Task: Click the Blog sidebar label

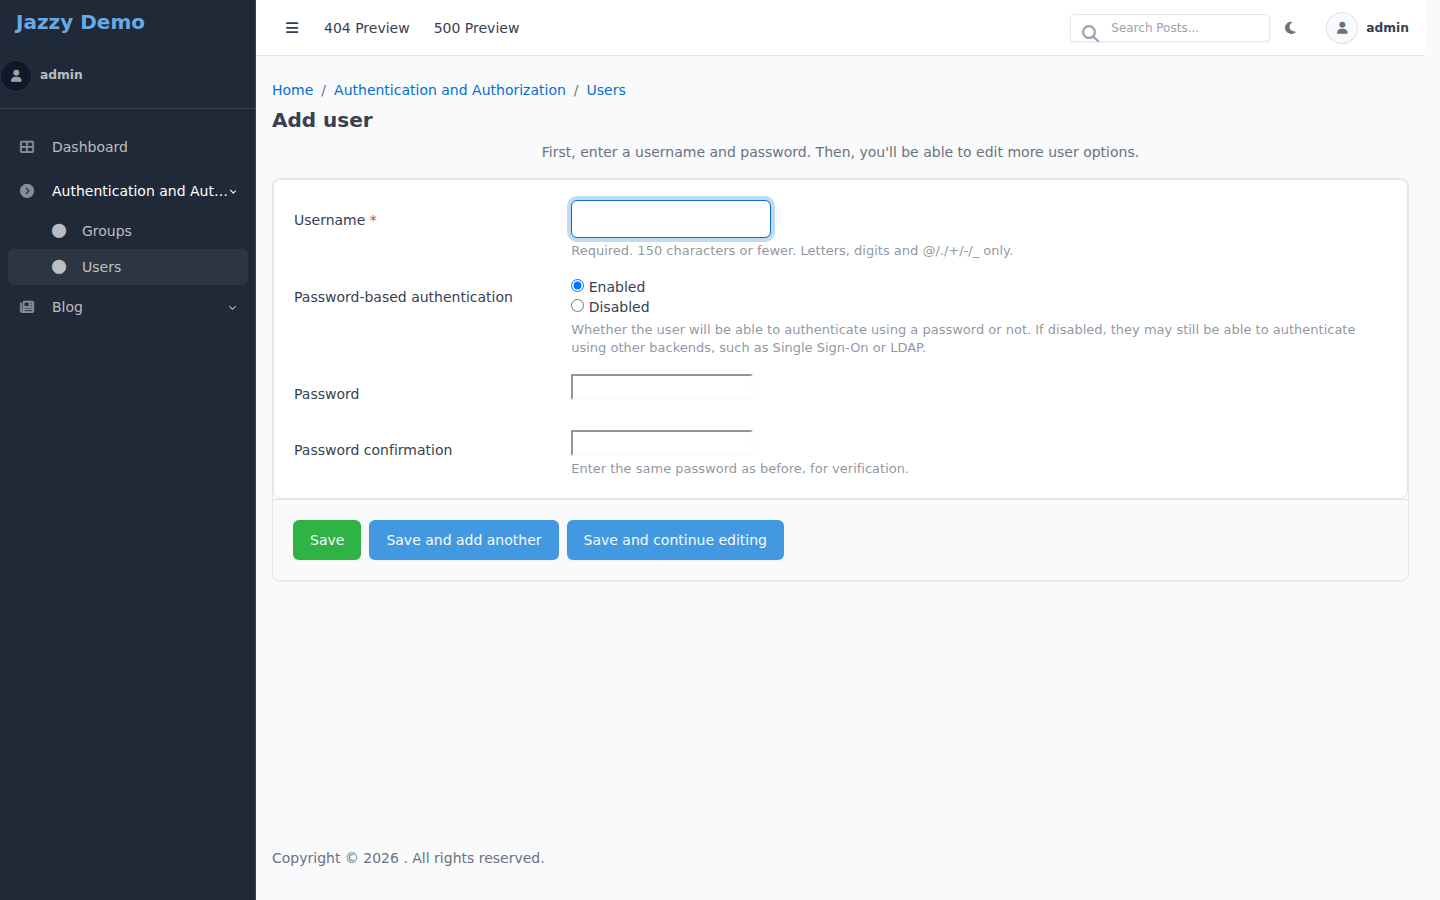Action: [x=67, y=307]
